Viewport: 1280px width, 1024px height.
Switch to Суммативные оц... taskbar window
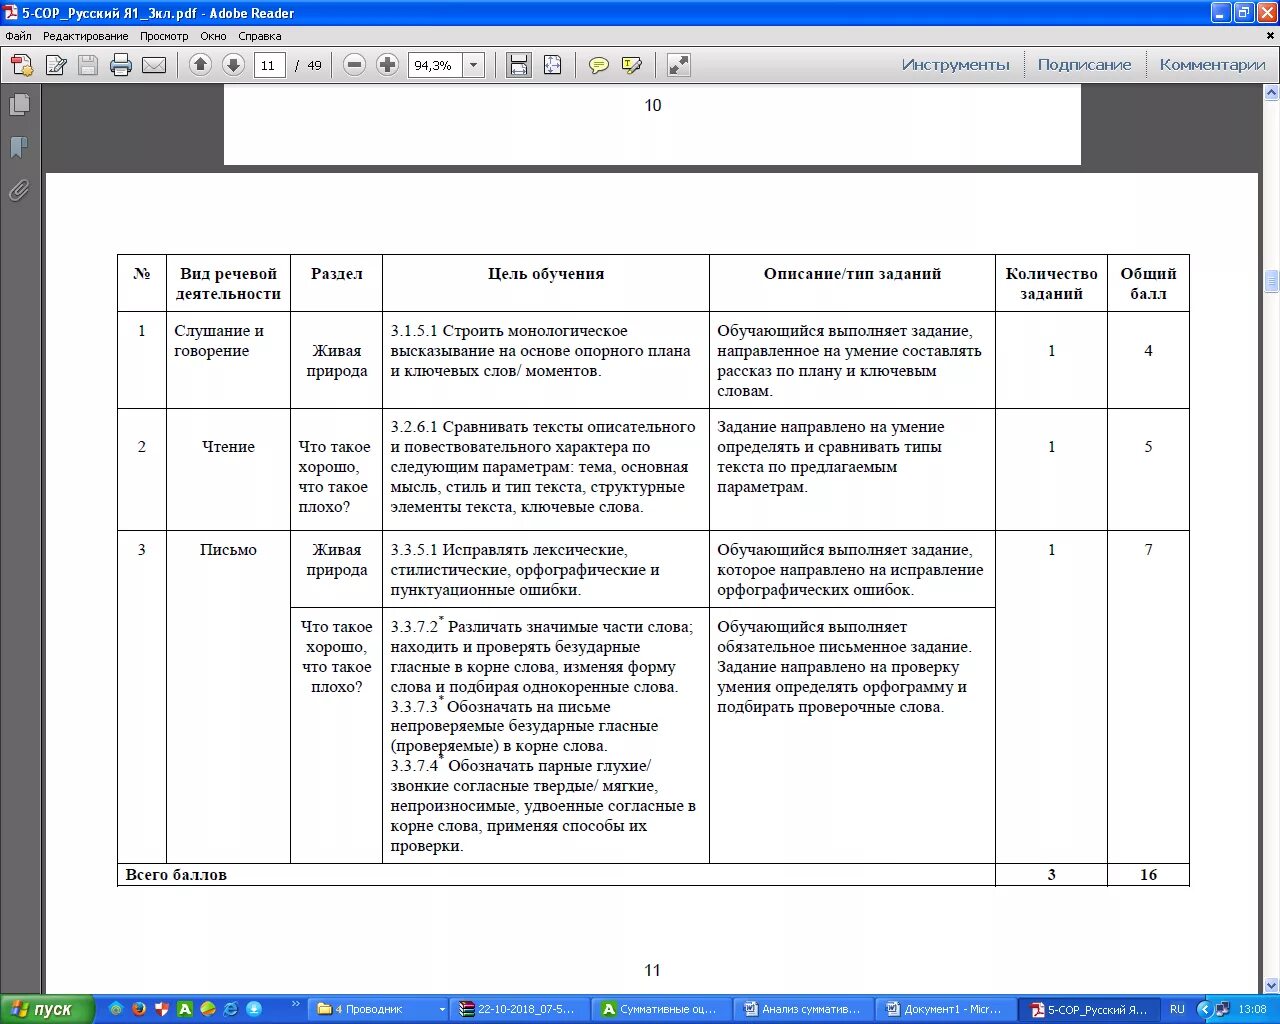[x=662, y=1009]
